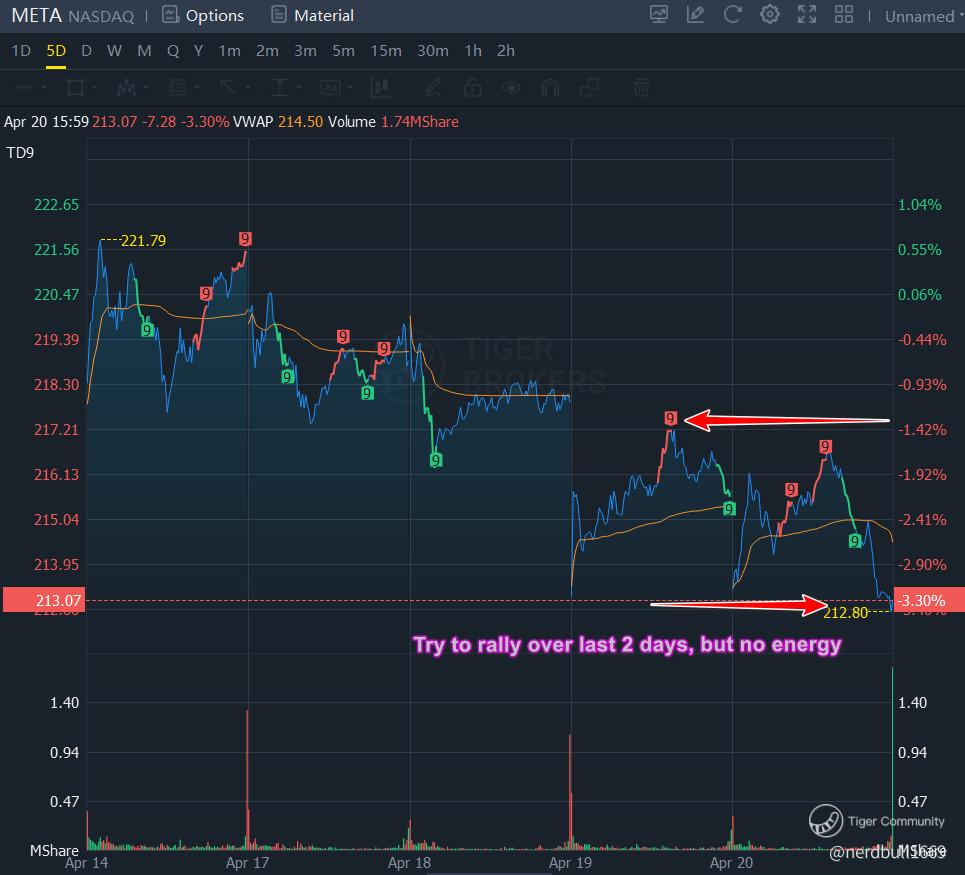Screen dimensions: 965x875
Task: Refresh the chart with the reload icon
Action: point(732,15)
